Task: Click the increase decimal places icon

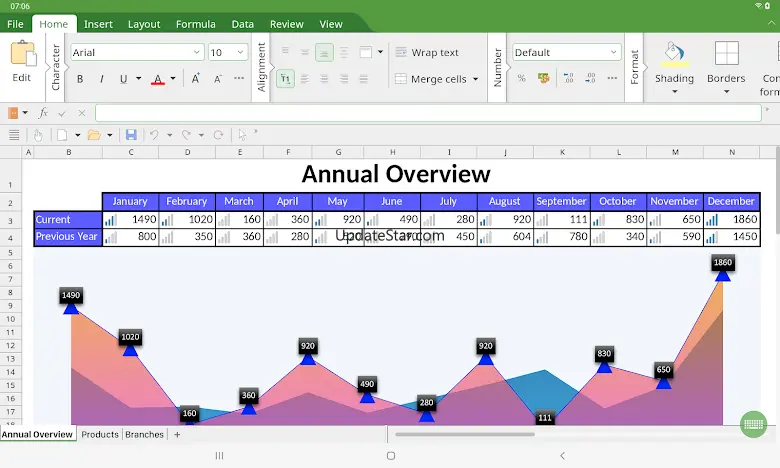Action: tap(568, 78)
